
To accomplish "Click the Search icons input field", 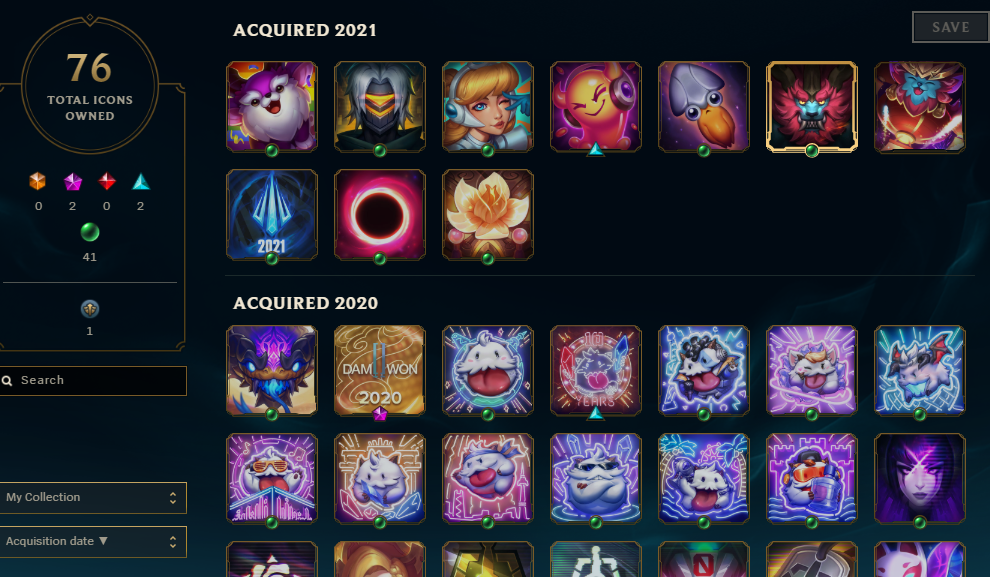I will (92, 381).
